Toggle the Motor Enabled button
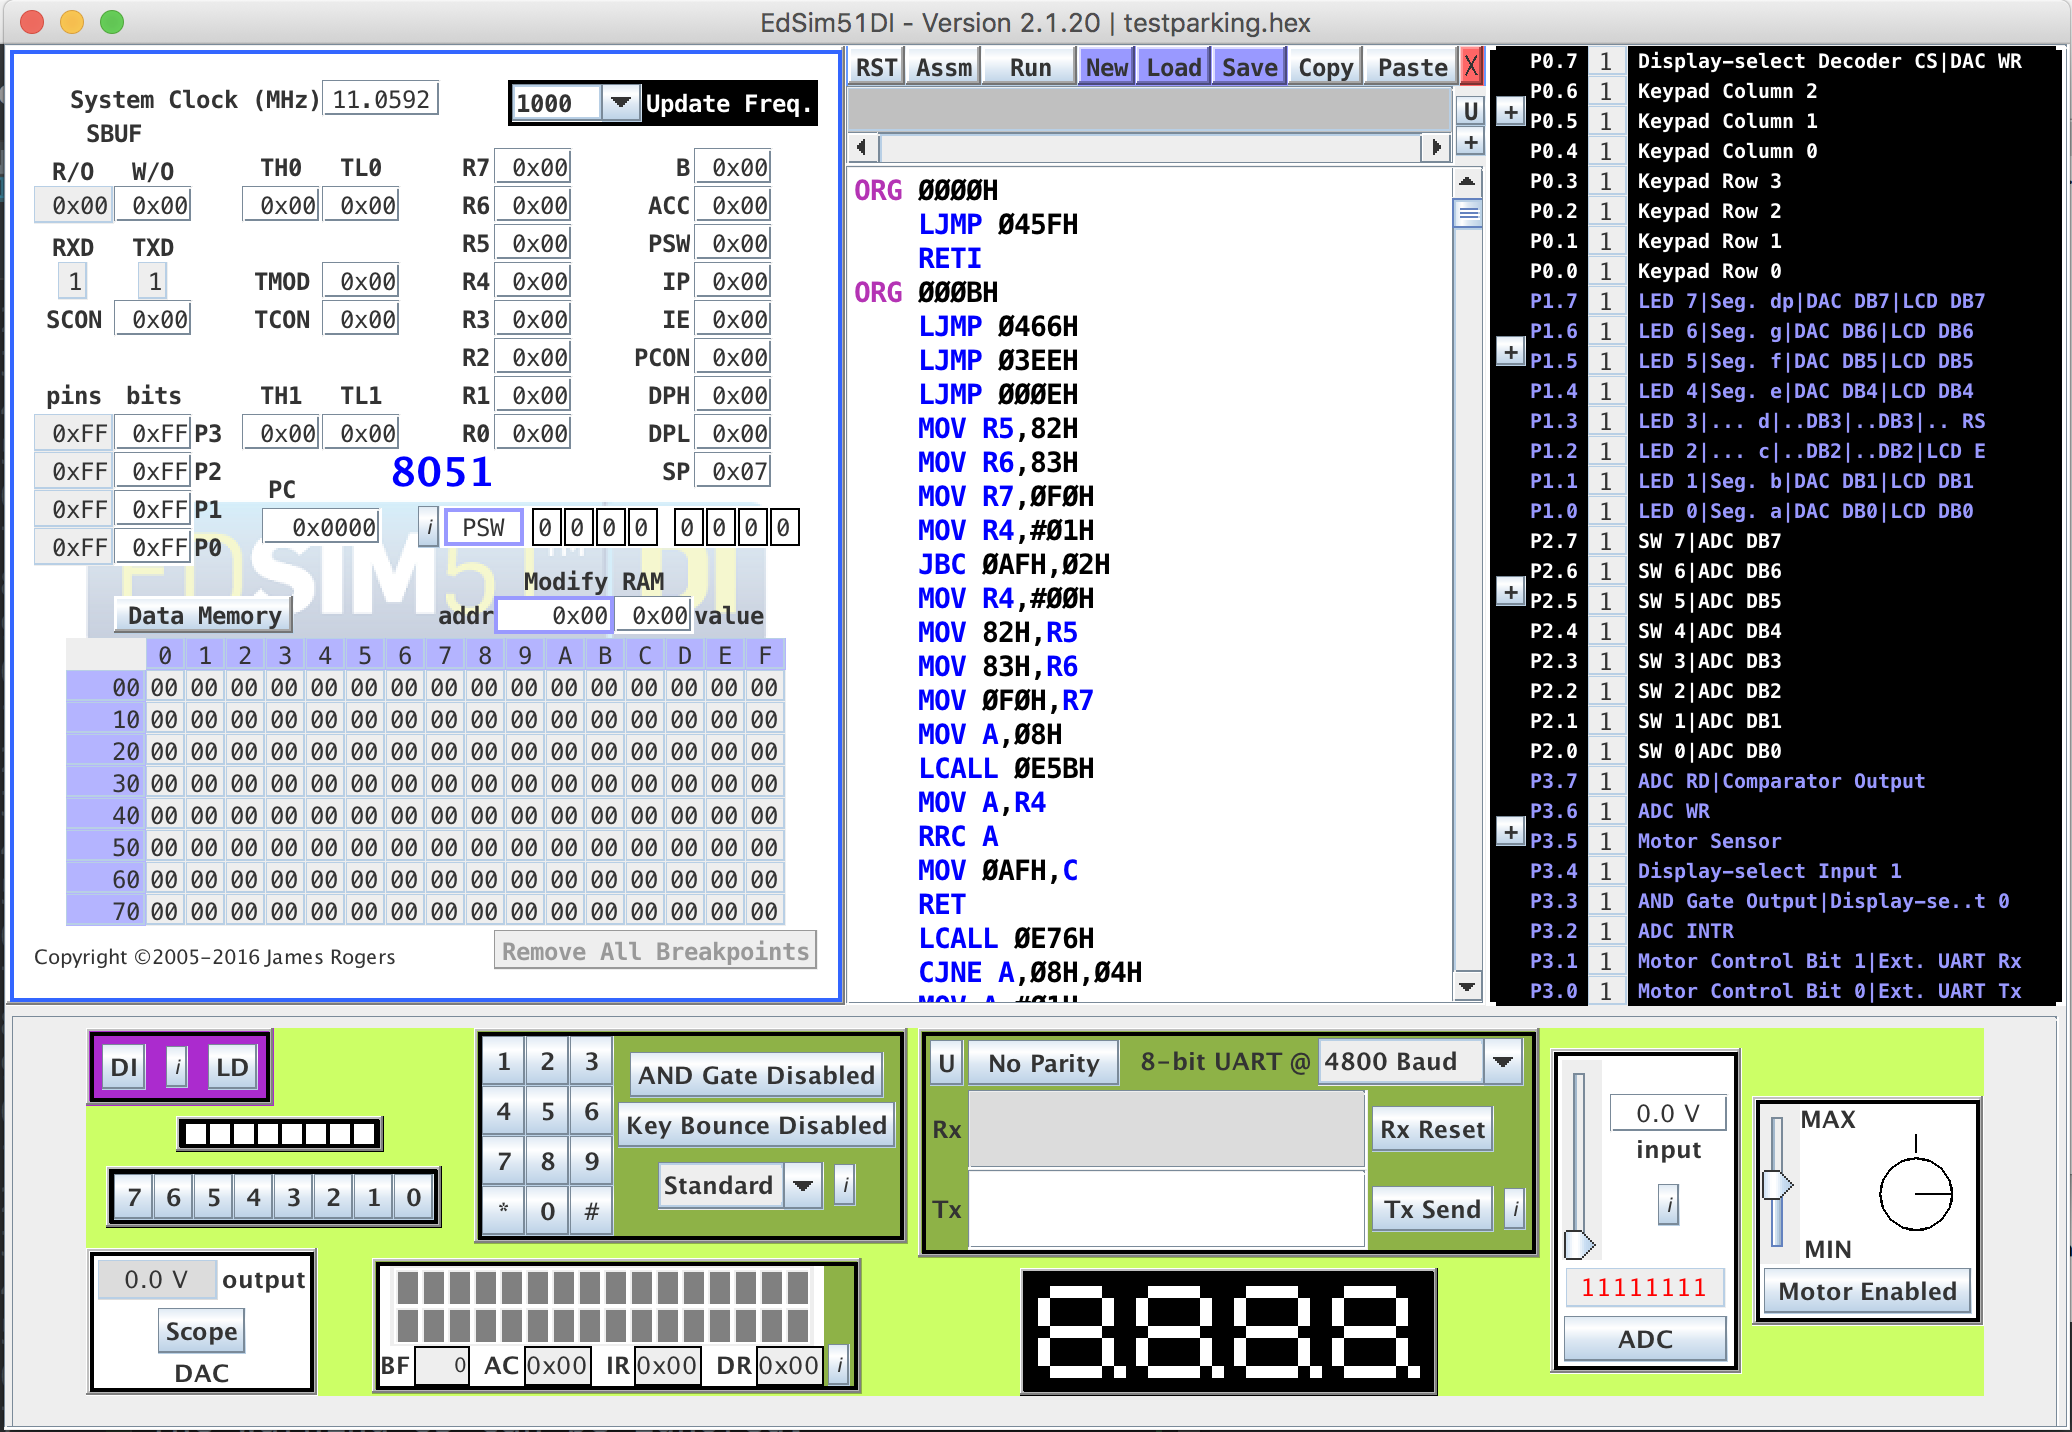 pyautogui.click(x=1867, y=1291)
